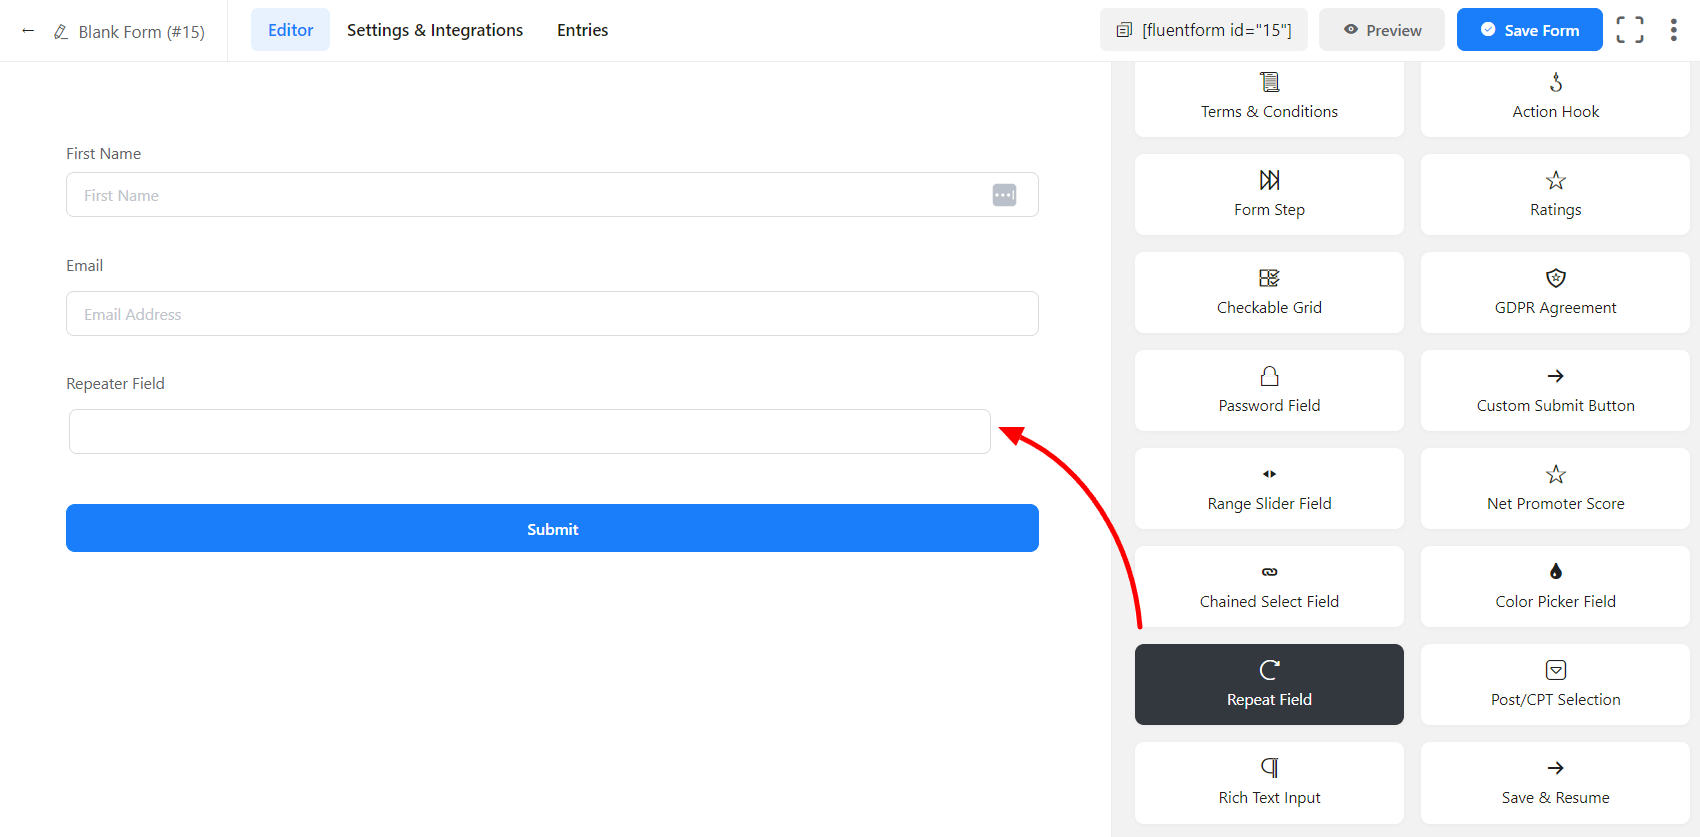Select the Repeat Field element
This screenshot has height=837, width=1700.
[1268, 684]
